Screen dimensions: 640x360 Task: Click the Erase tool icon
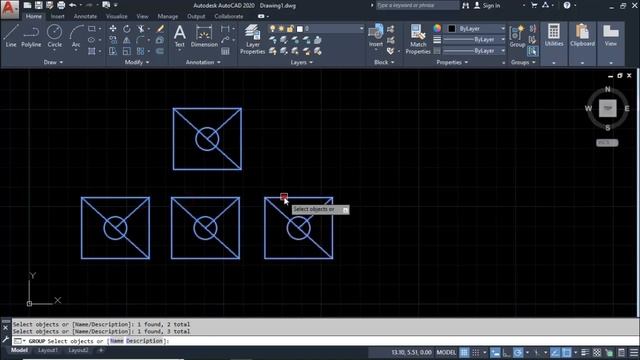[160, 29]
